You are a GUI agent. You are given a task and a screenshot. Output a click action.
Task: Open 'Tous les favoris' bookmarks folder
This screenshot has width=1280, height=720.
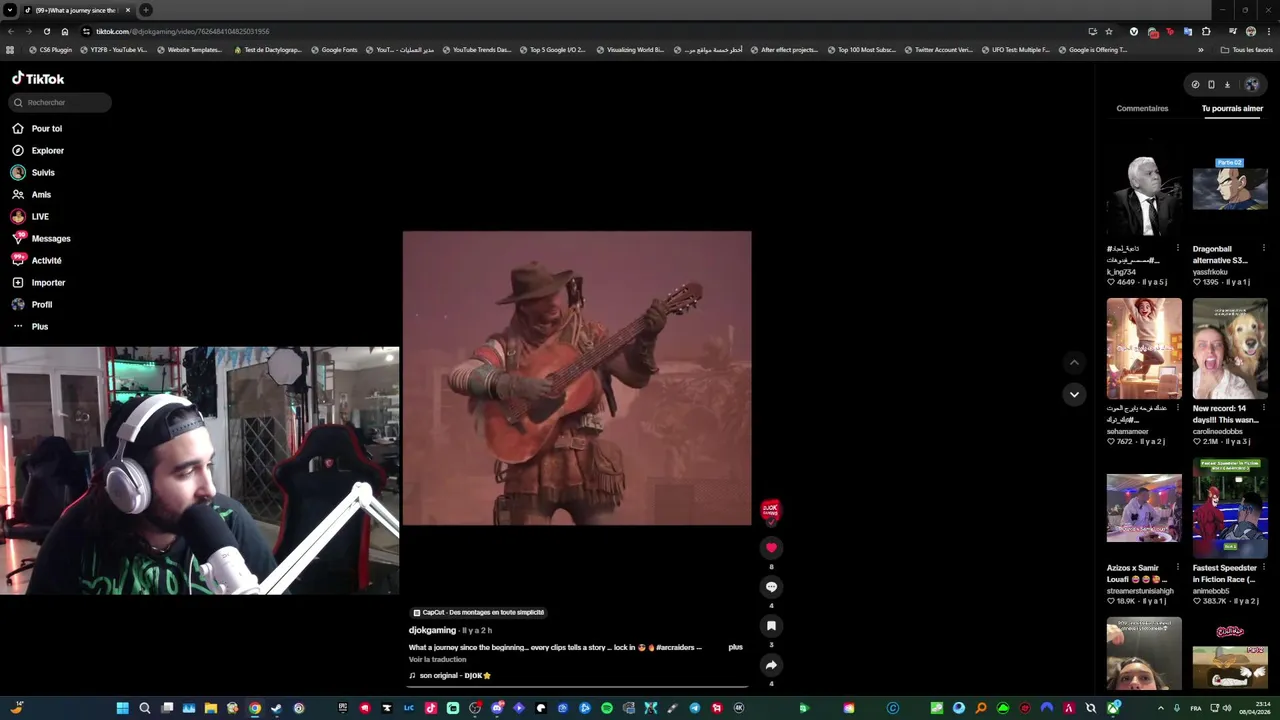click(x=1248, y=50)
